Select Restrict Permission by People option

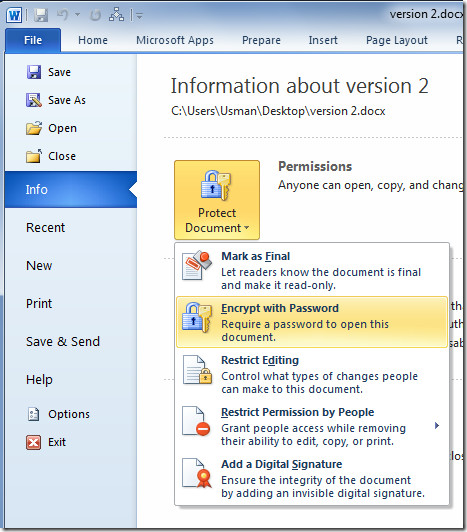coord(312,426)
